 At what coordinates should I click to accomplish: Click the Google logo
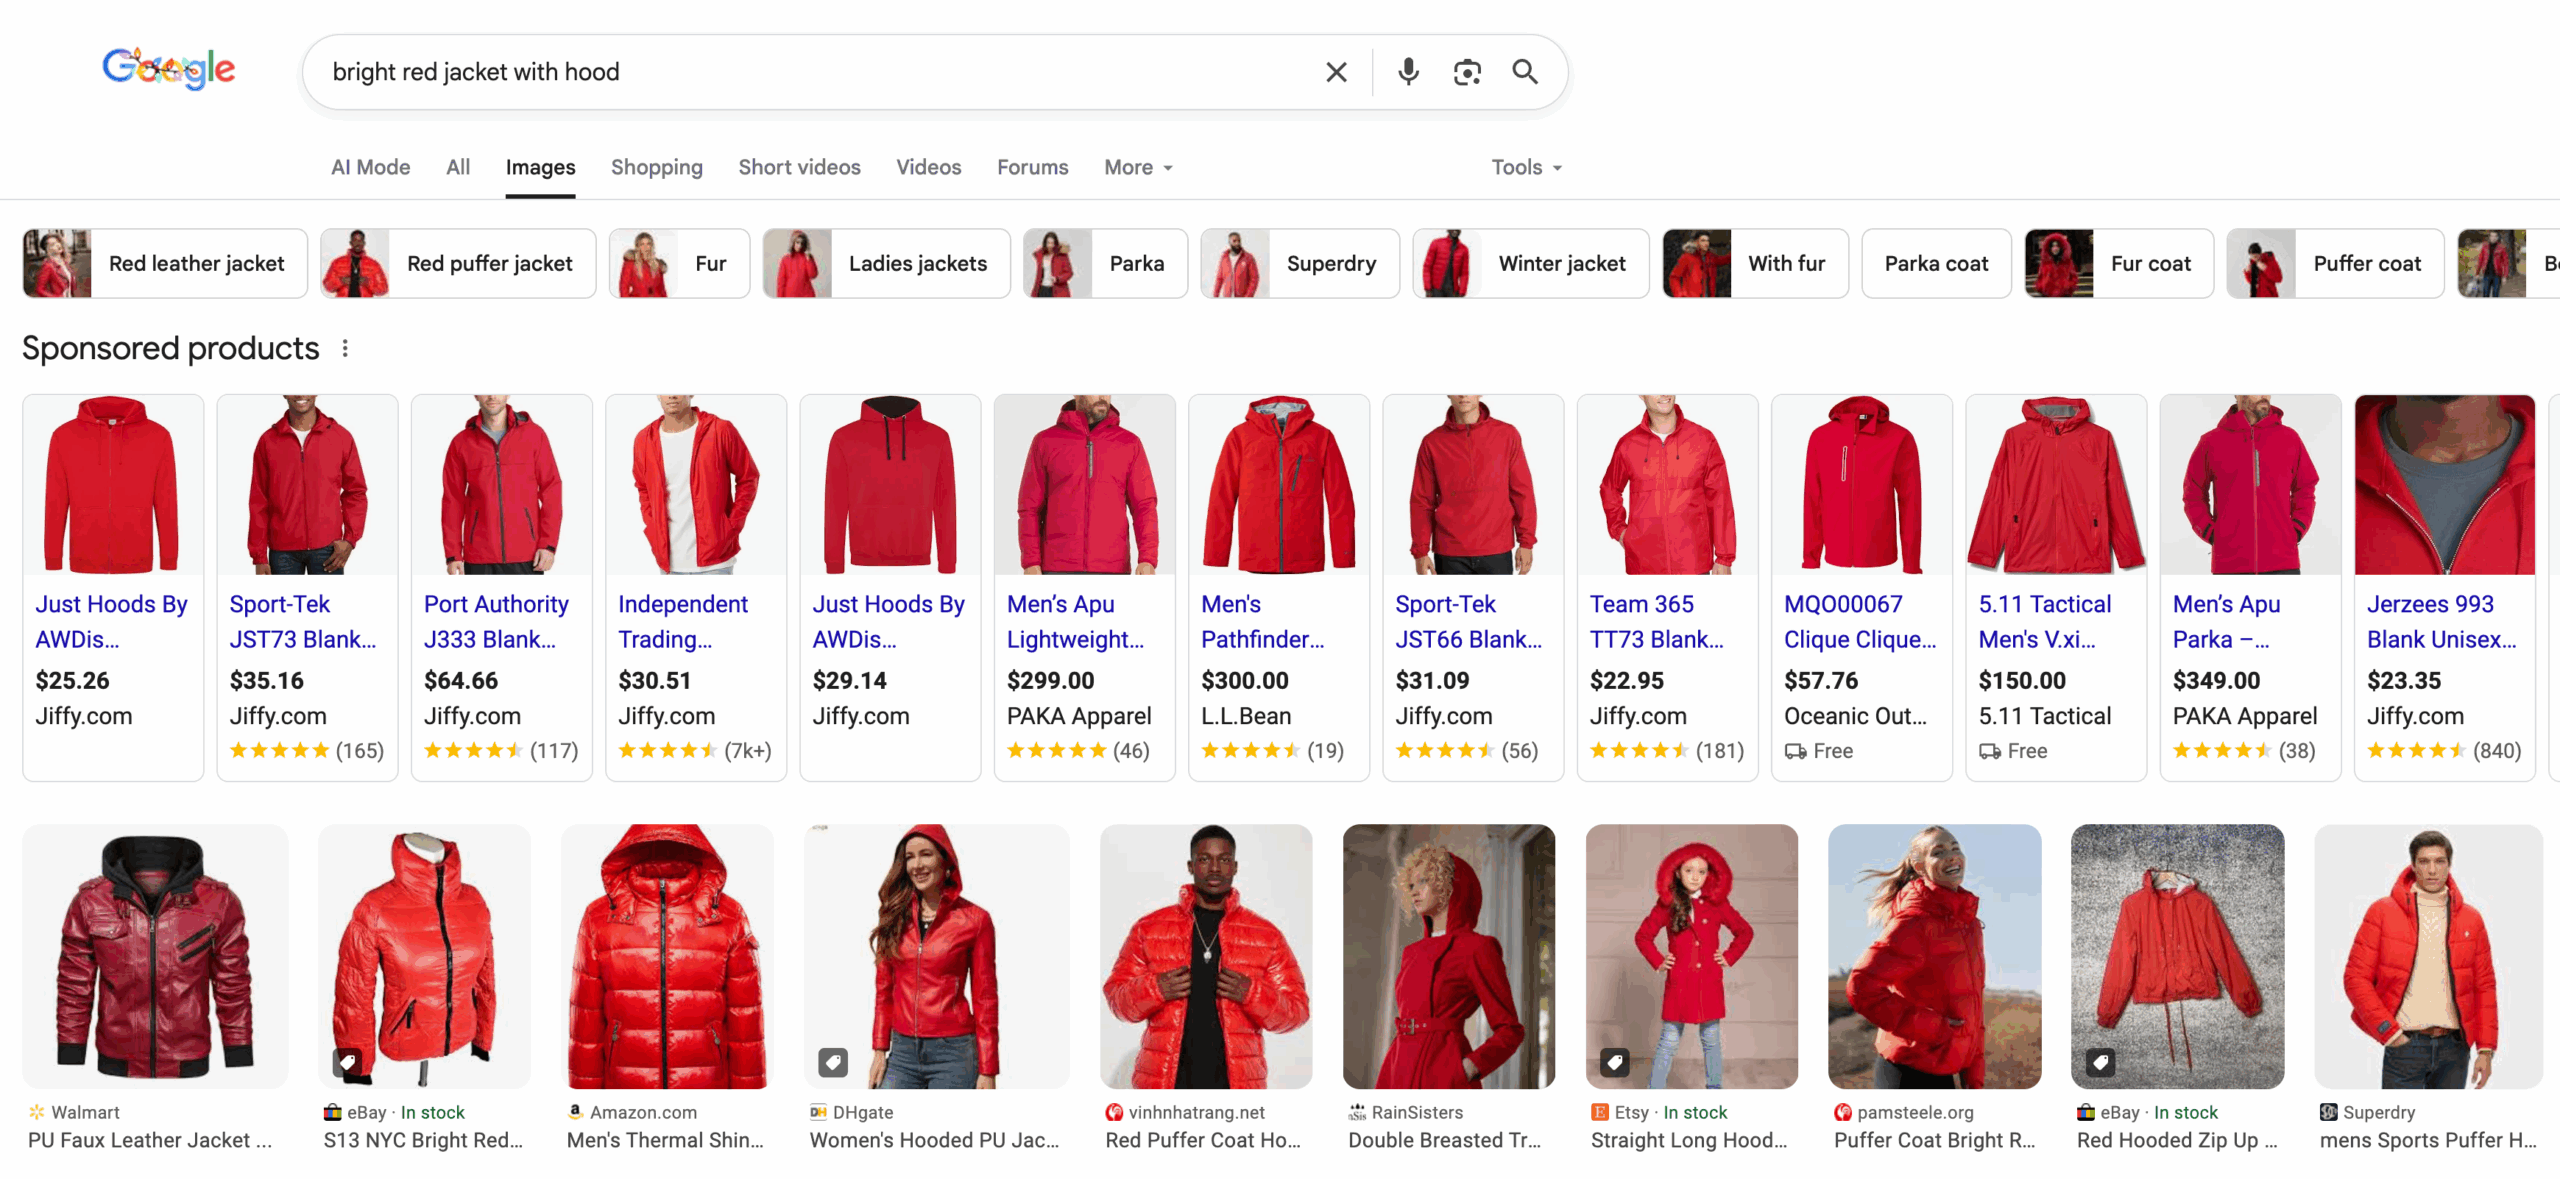click(x=168, y=68)
